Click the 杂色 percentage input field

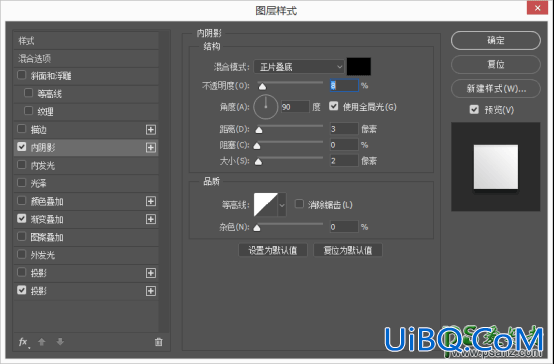tap(344, 227)
